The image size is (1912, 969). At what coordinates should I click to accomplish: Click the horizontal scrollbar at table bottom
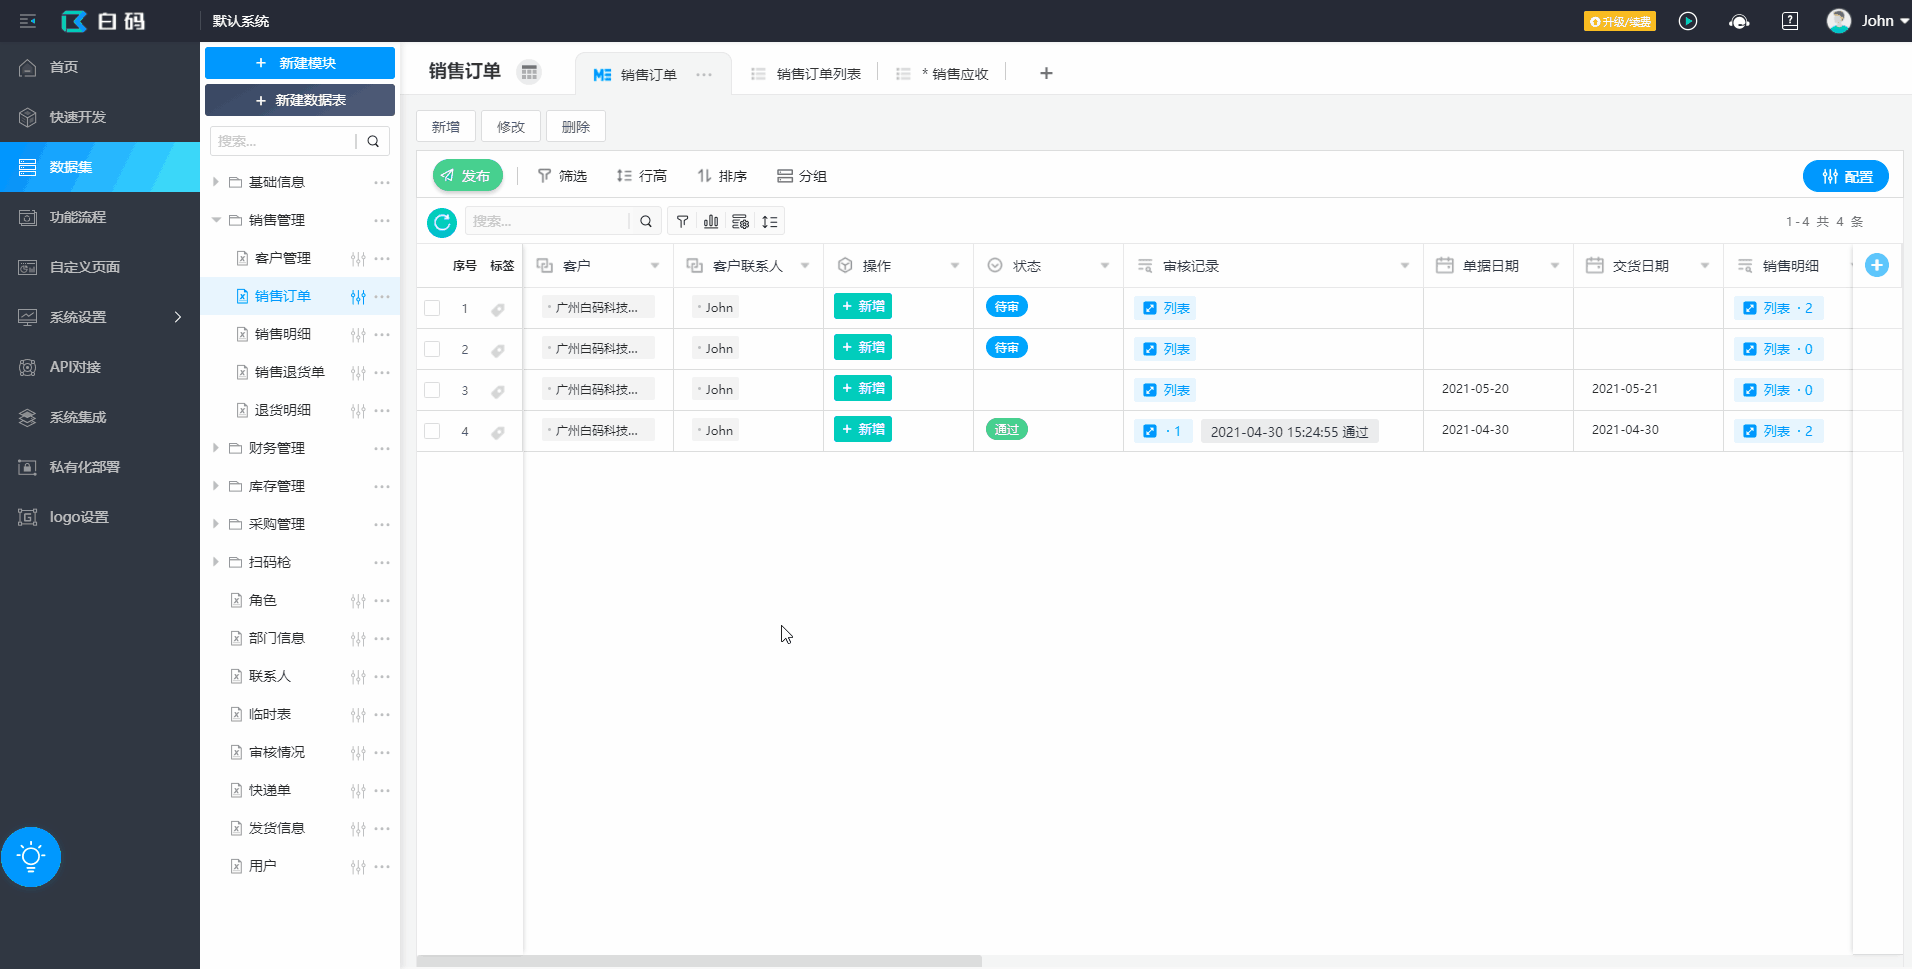(x=699, y=961)
